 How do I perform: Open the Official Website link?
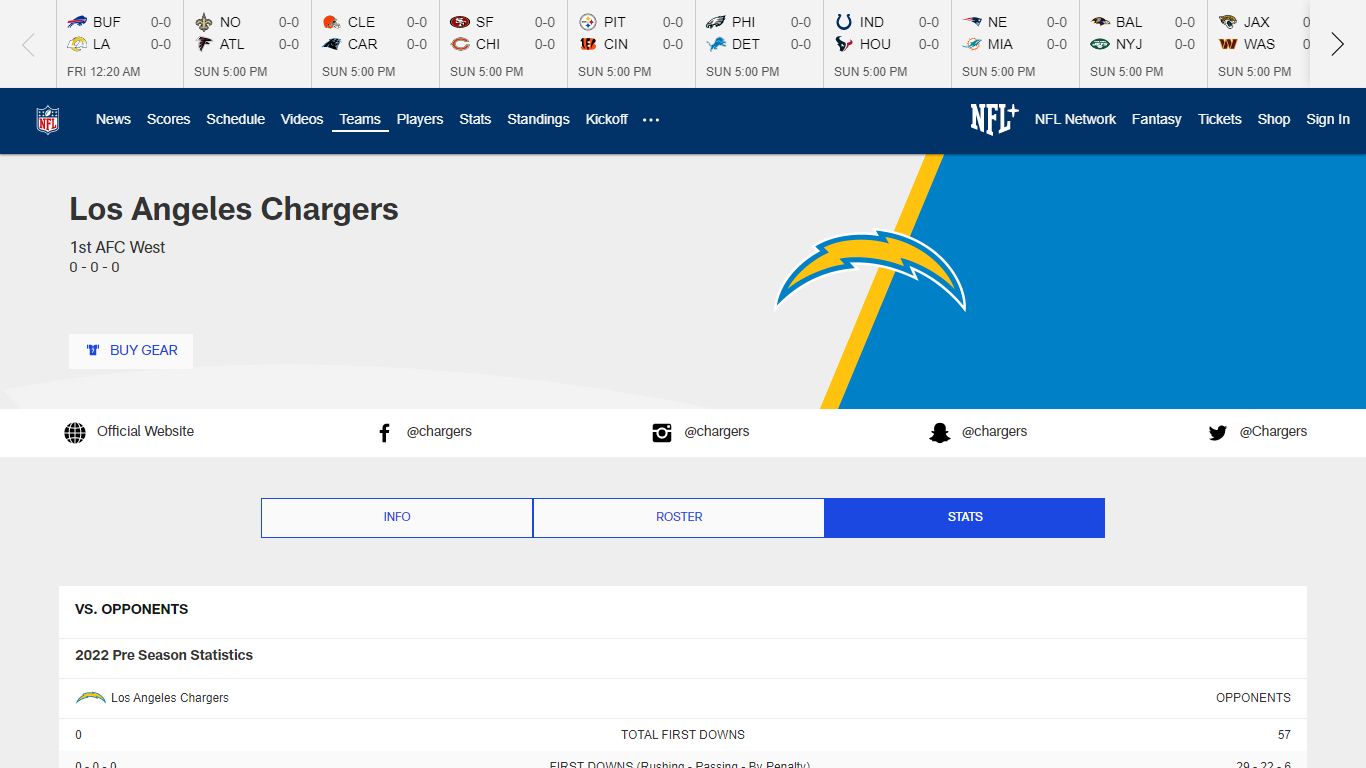tap(146, 431)
